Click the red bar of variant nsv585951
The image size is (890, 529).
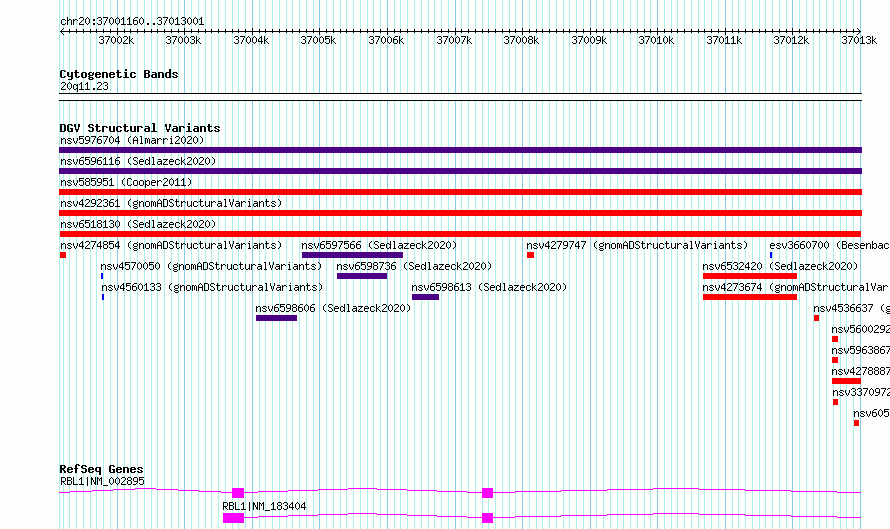pos(460,192)
